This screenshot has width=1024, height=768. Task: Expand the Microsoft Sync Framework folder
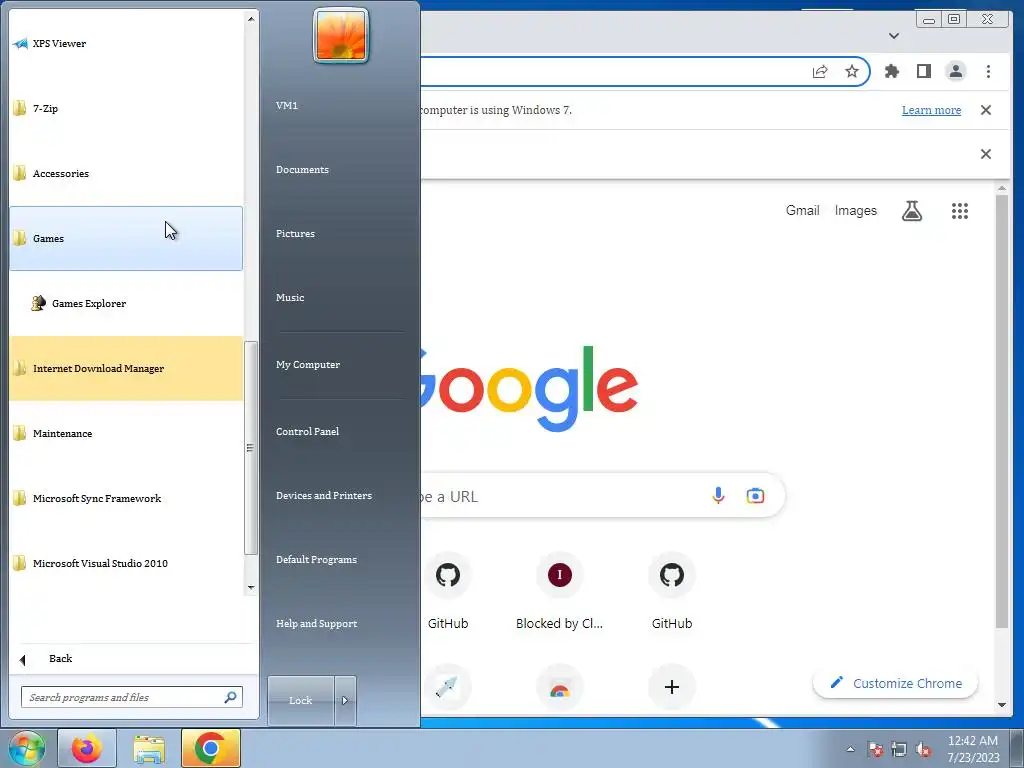pos(125,498)
